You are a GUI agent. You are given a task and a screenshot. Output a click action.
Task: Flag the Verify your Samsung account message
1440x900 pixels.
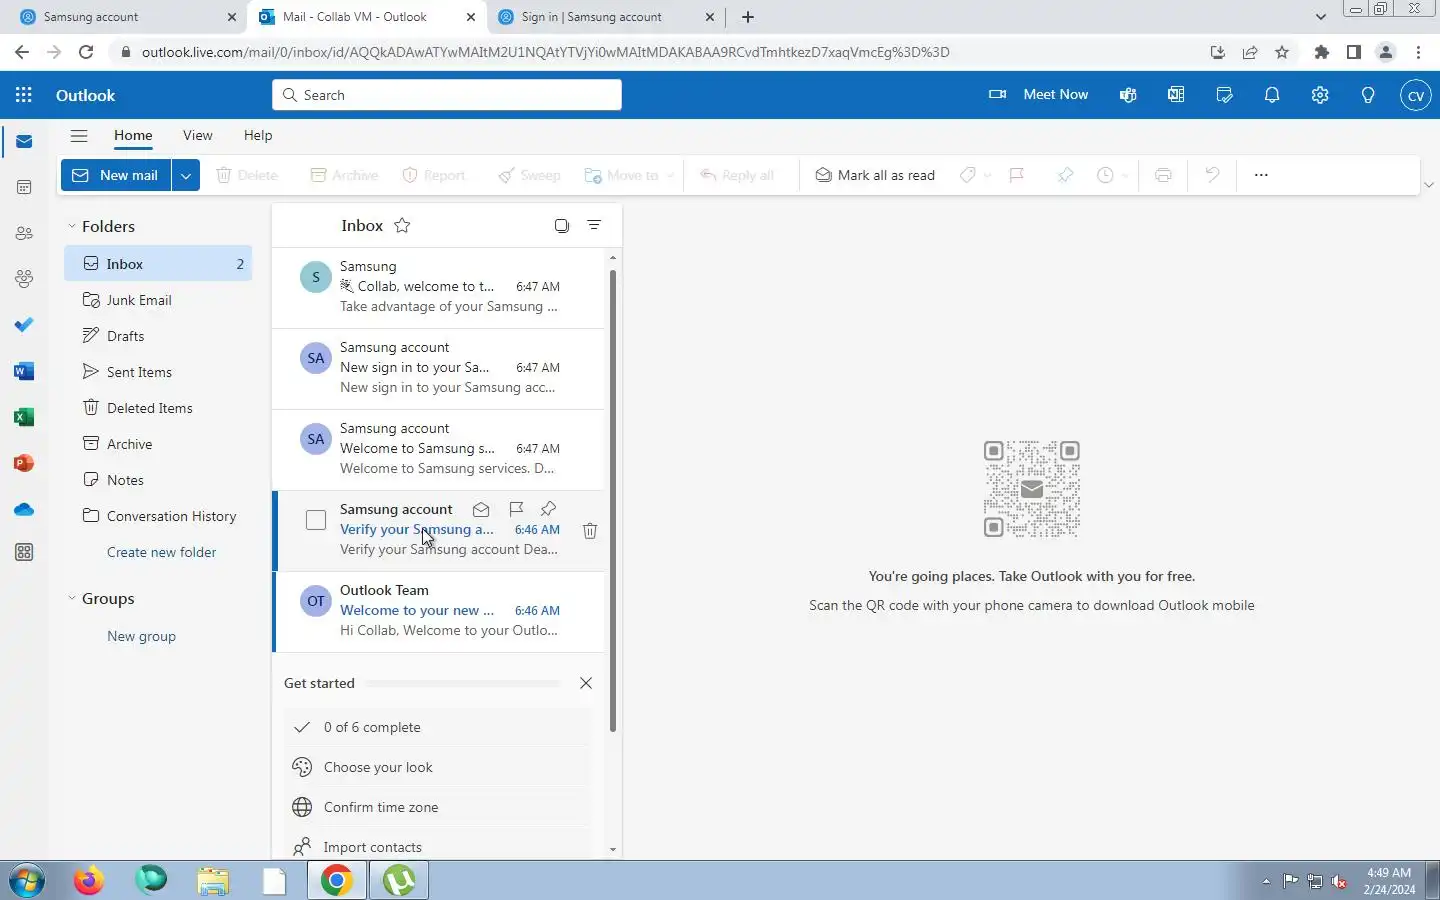[x=516, y=509]
